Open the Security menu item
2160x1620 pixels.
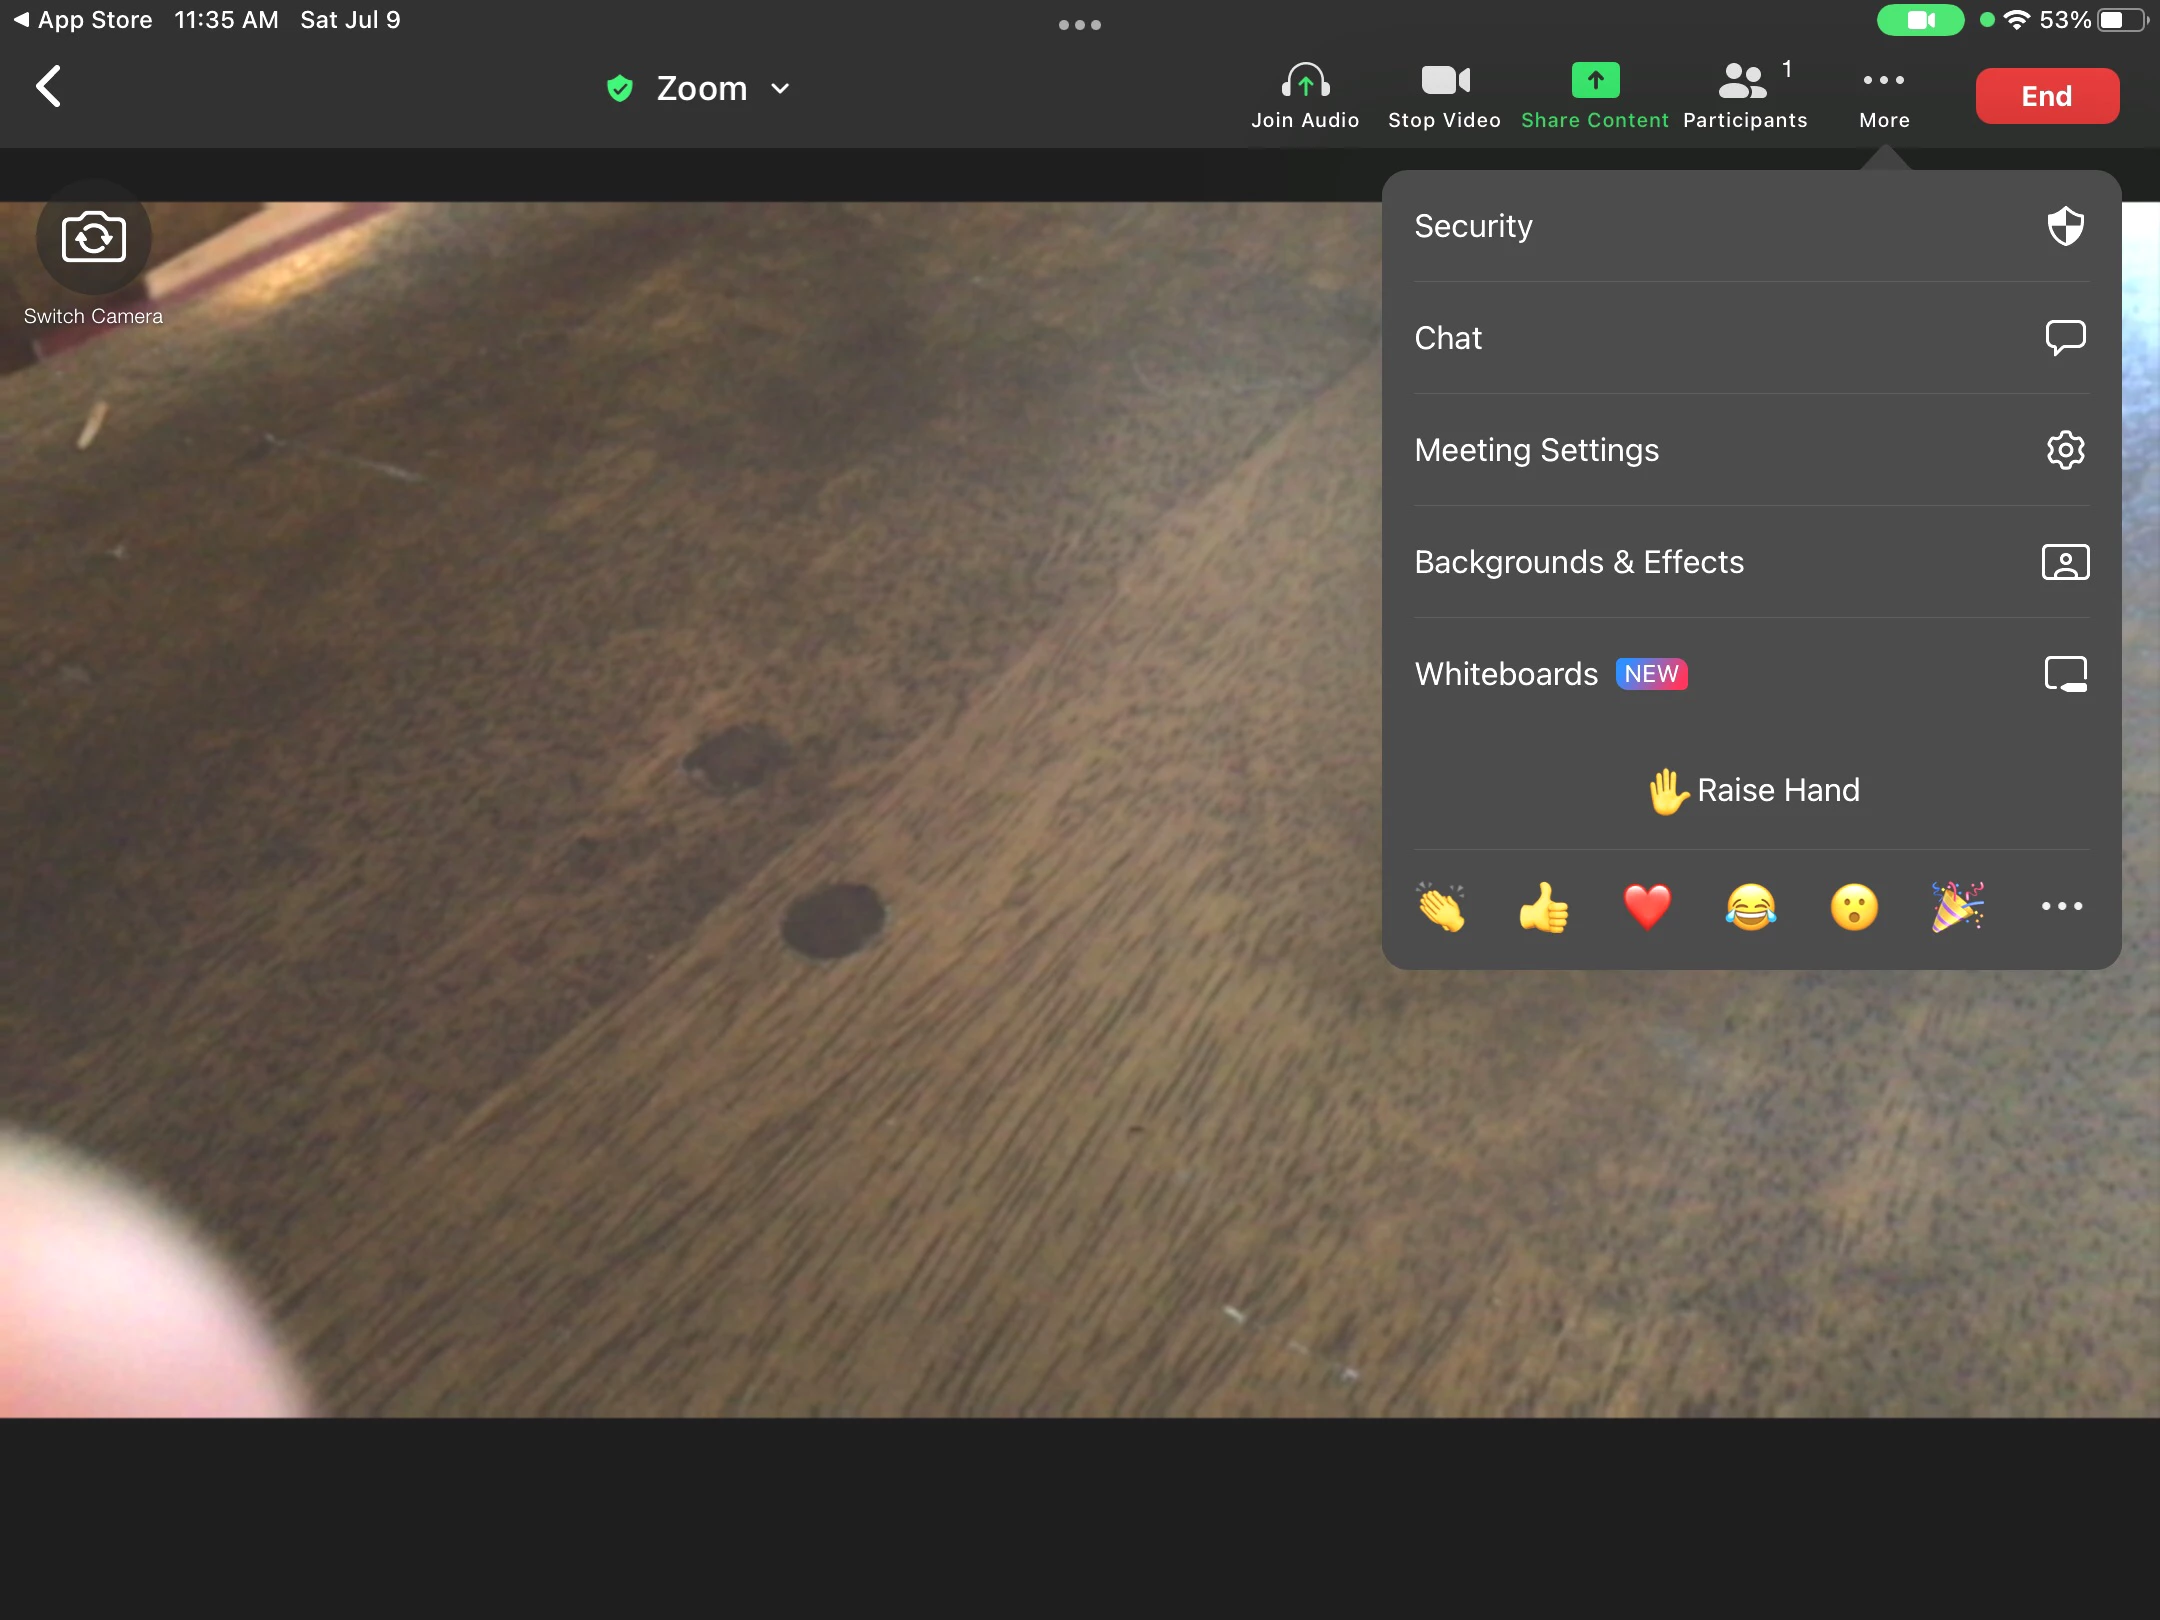point(1750,226)
